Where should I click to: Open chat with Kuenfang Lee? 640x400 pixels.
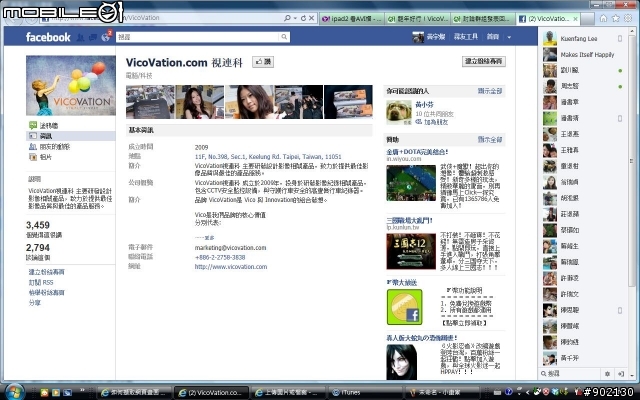click(x=583, y=39)
